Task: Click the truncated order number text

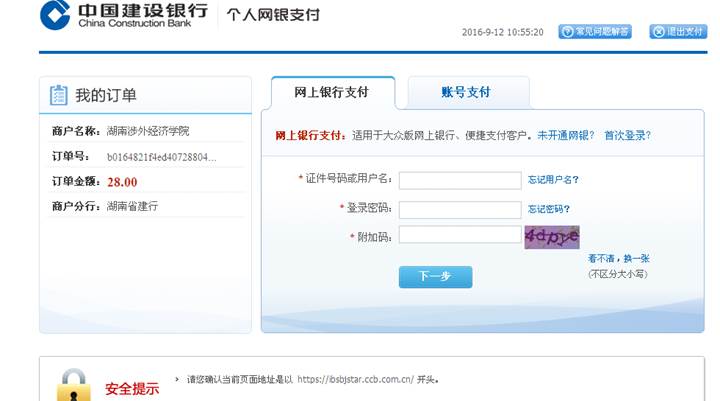Action: click(x=162, y=157)
